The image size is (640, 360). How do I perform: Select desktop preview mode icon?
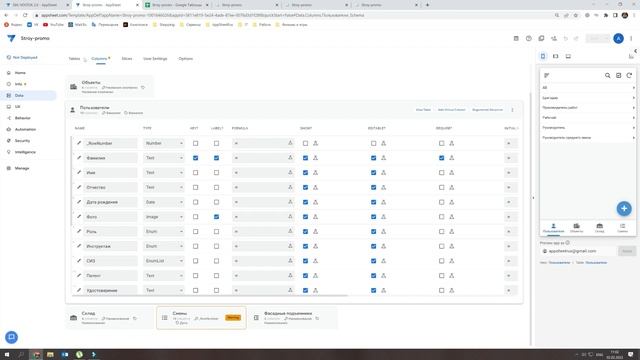(x=568, y=56)
